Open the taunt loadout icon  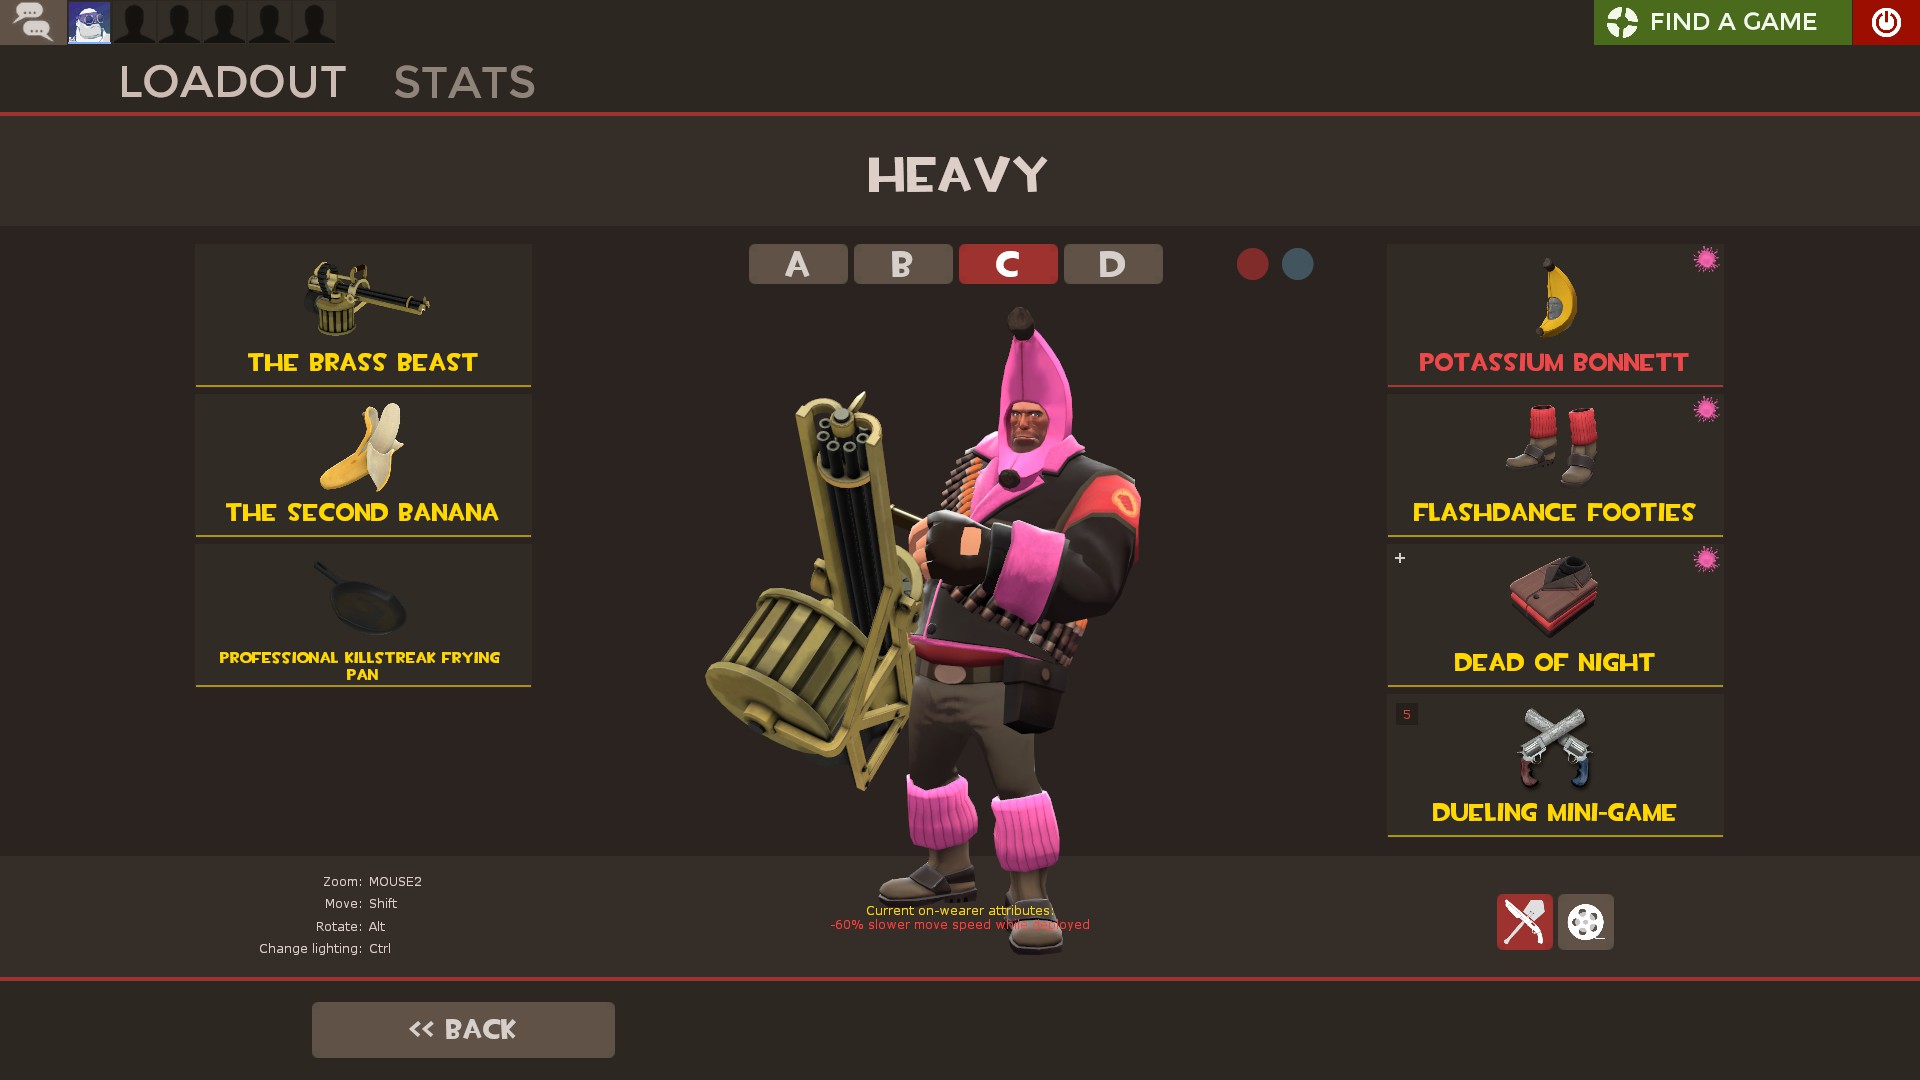click(1524, 921)
